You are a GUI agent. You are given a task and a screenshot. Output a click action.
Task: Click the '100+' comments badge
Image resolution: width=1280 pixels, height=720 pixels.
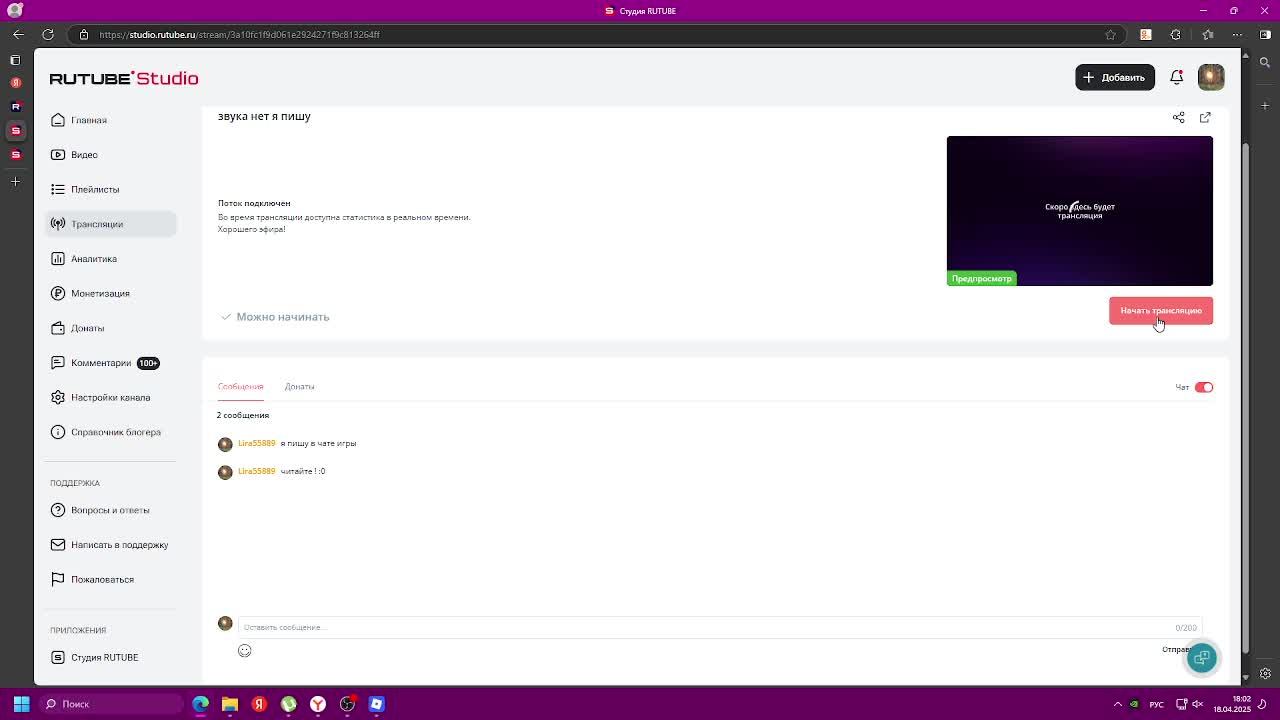pos(148,363)
